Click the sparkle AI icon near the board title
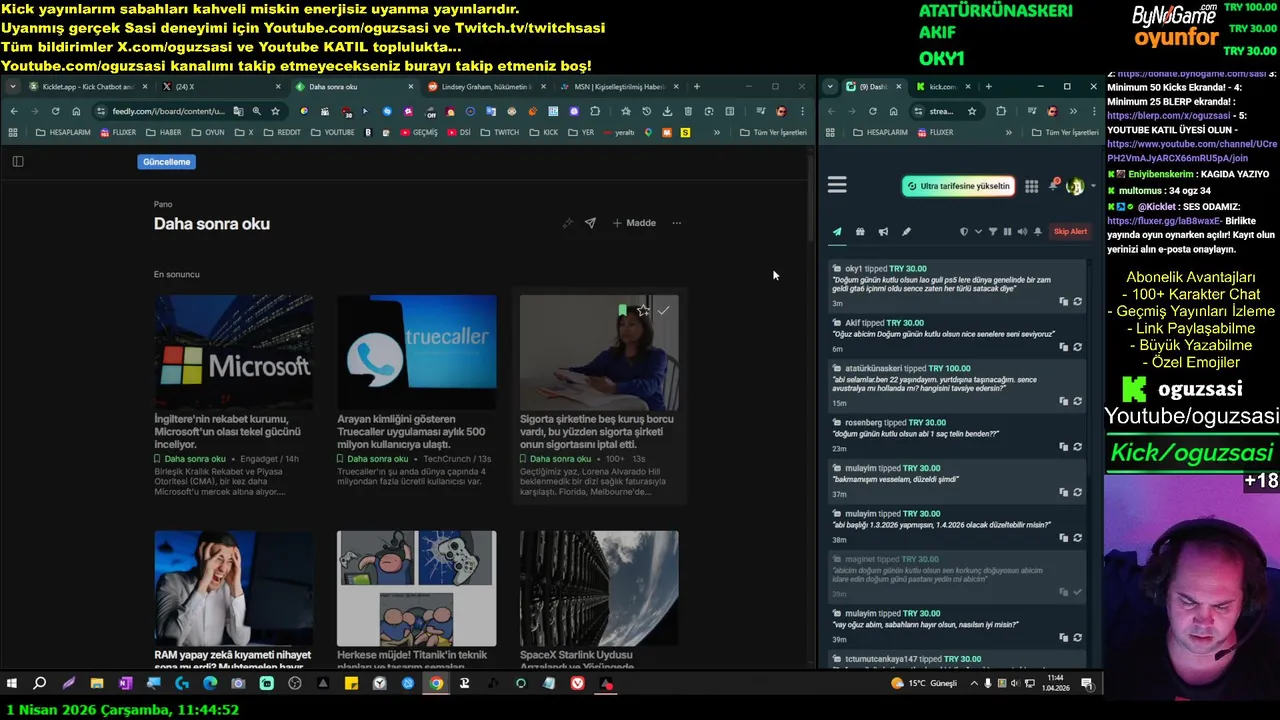 click(x=567, y=223)
